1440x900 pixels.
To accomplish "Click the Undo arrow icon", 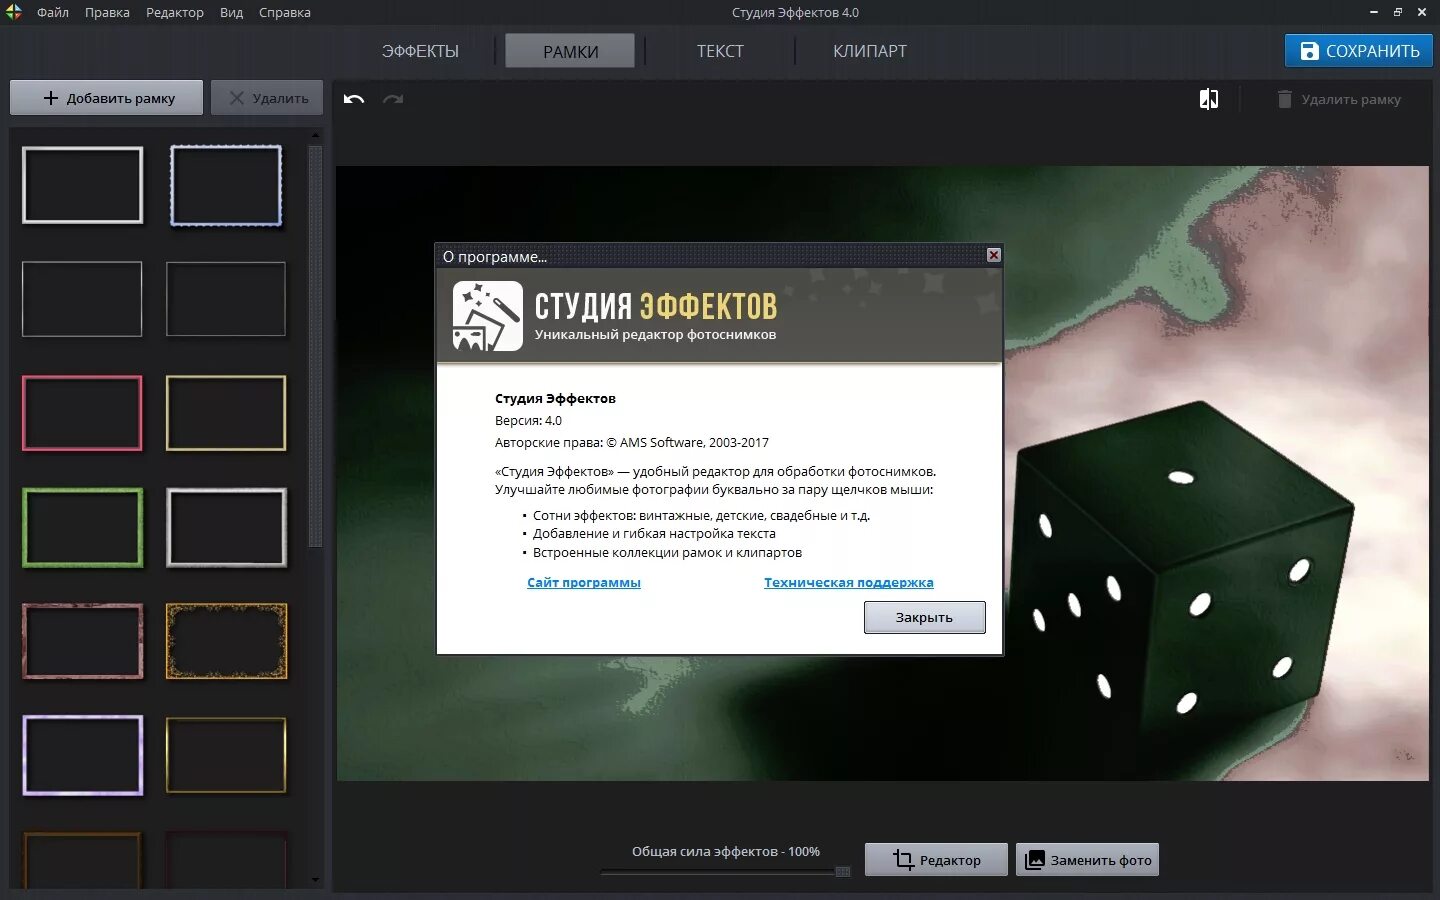I will [352, 99].
